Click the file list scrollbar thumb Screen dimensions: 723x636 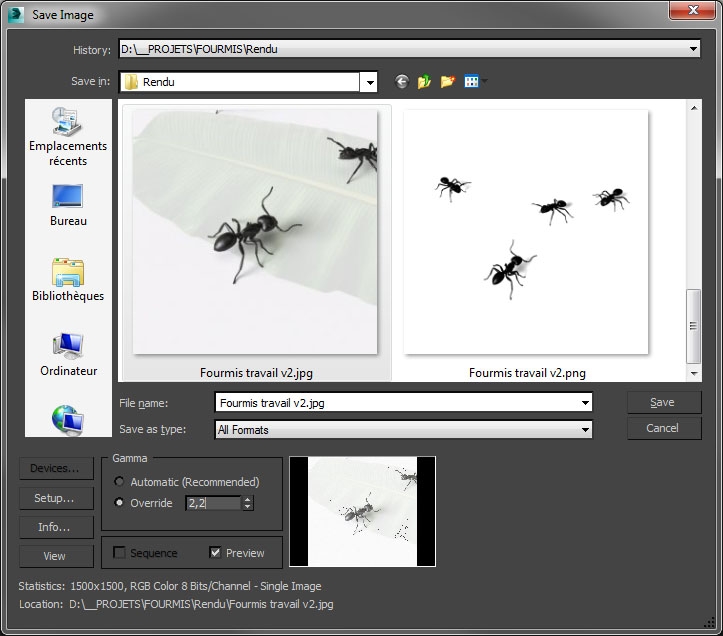click(693, 326)
